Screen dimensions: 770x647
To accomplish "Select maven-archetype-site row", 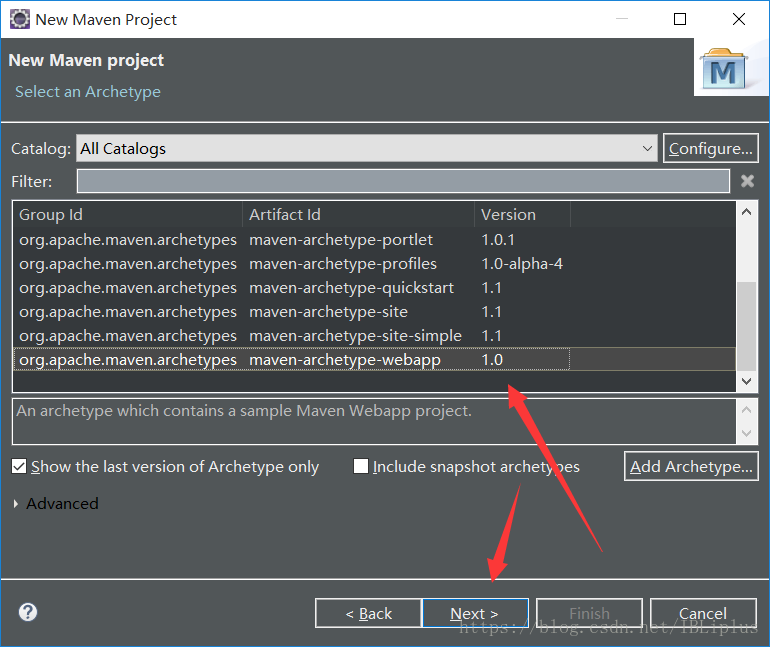I will tap(374, 312).
